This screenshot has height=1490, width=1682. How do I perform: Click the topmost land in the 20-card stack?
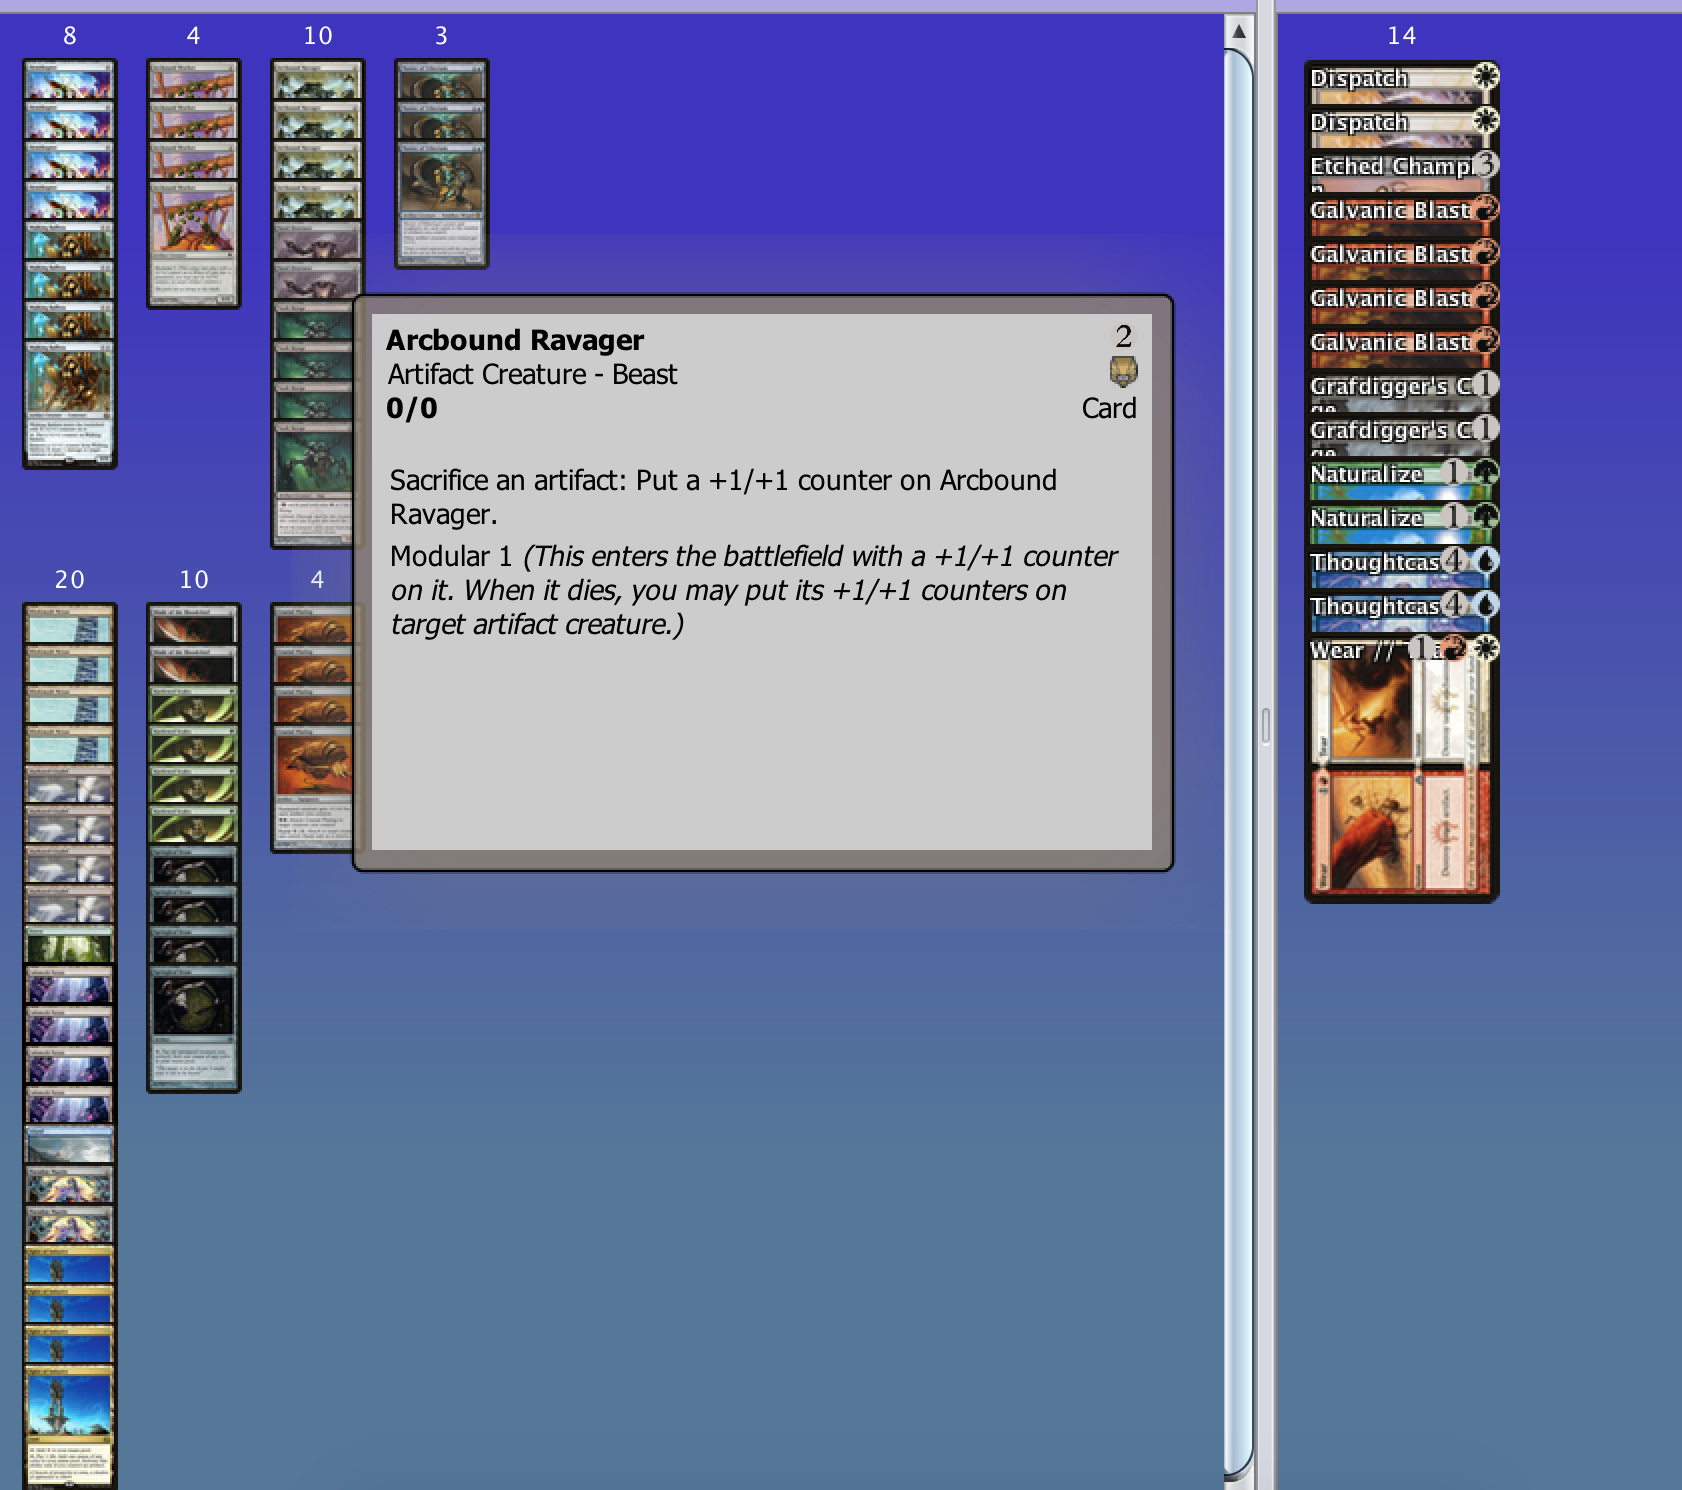[70, 624]
